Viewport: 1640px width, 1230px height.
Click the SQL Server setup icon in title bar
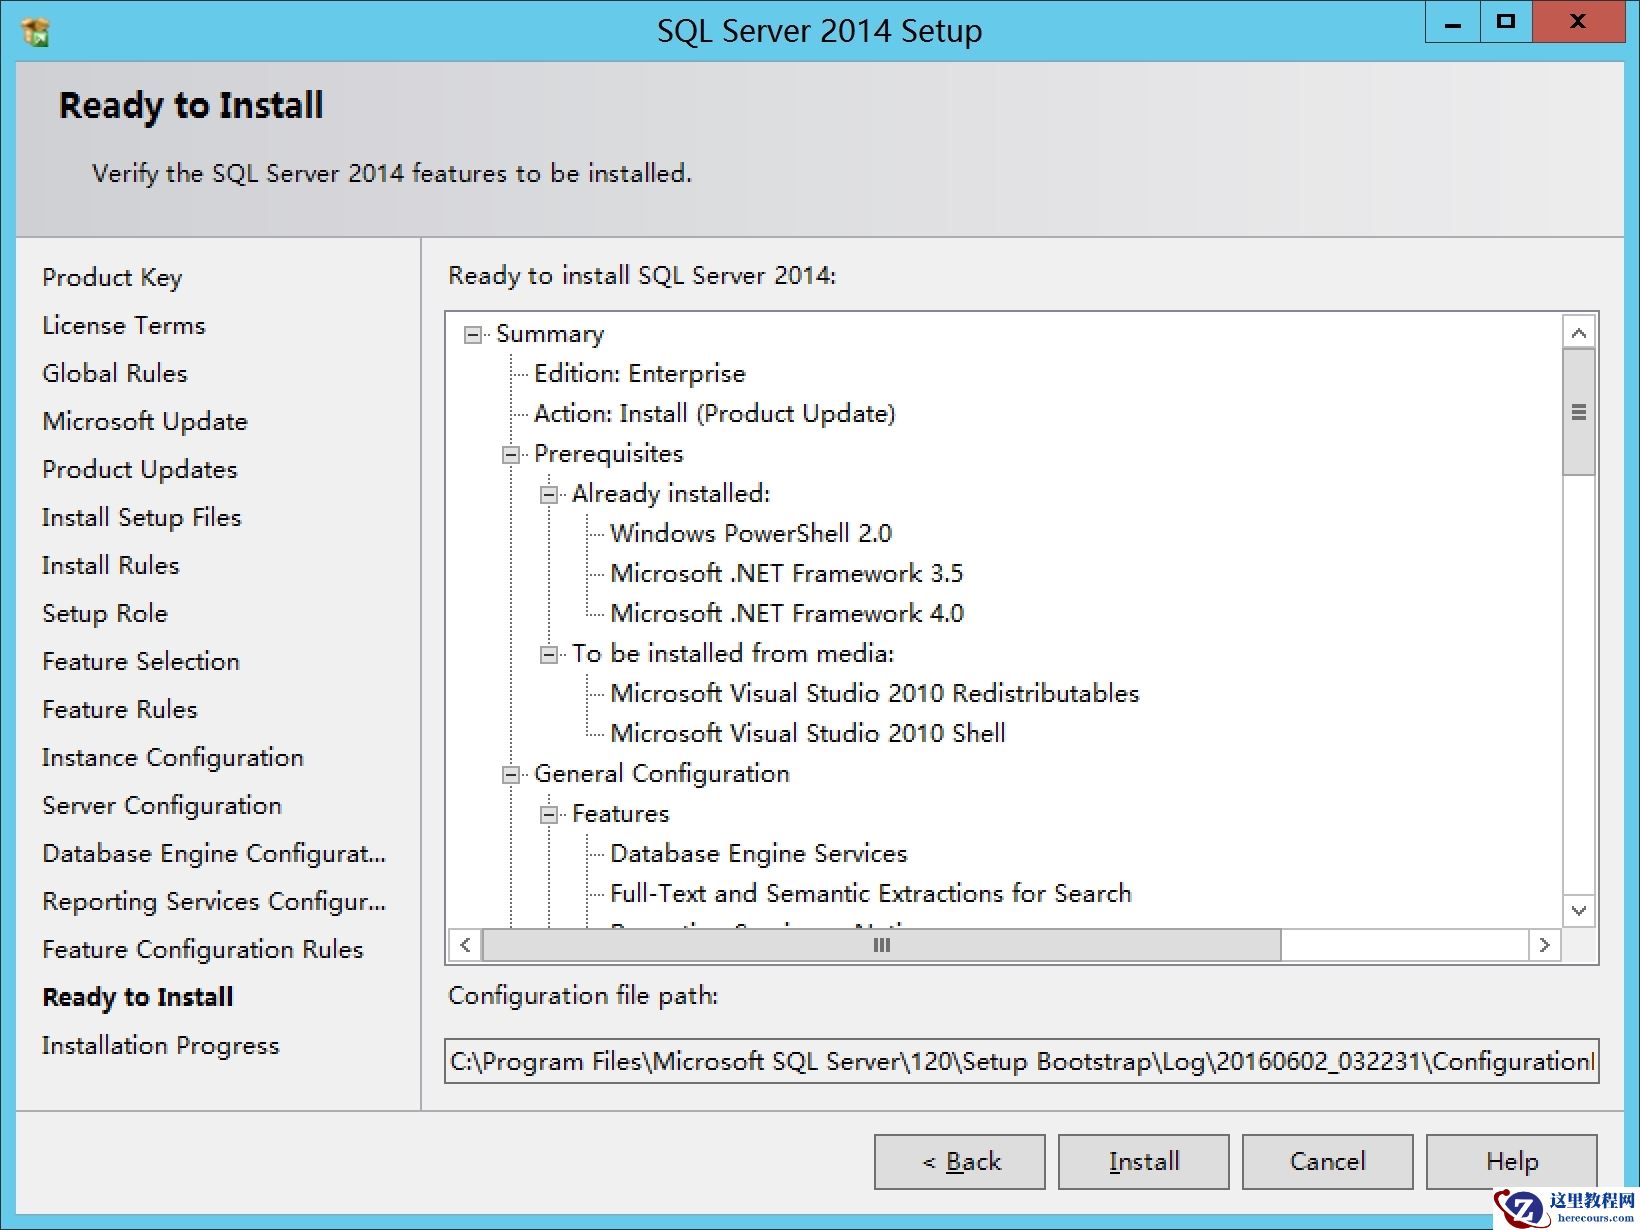click(33, 30)
